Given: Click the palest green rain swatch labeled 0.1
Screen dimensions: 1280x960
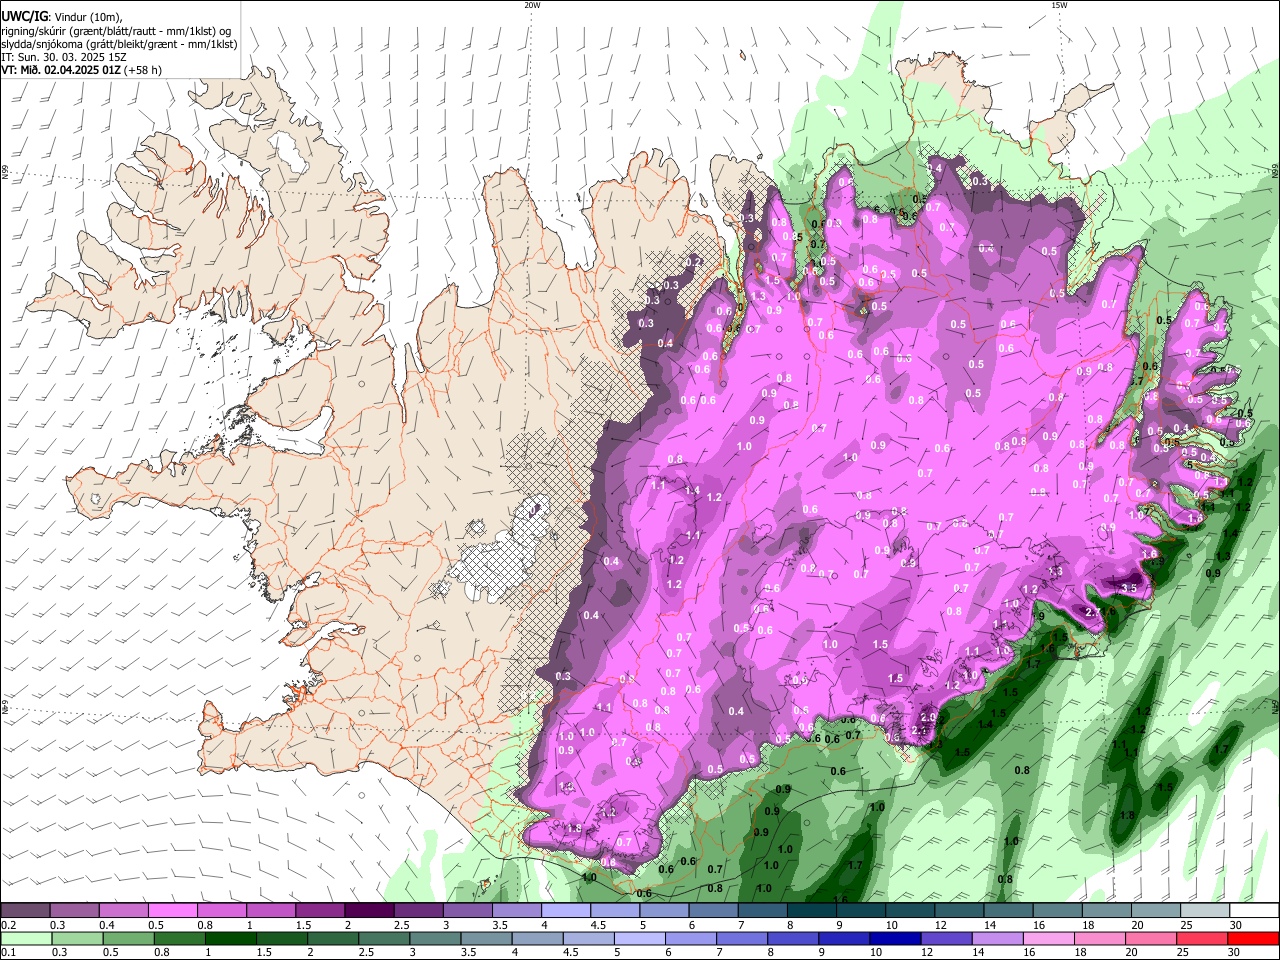Looking at the screenshot, I should tap(25, 939).
